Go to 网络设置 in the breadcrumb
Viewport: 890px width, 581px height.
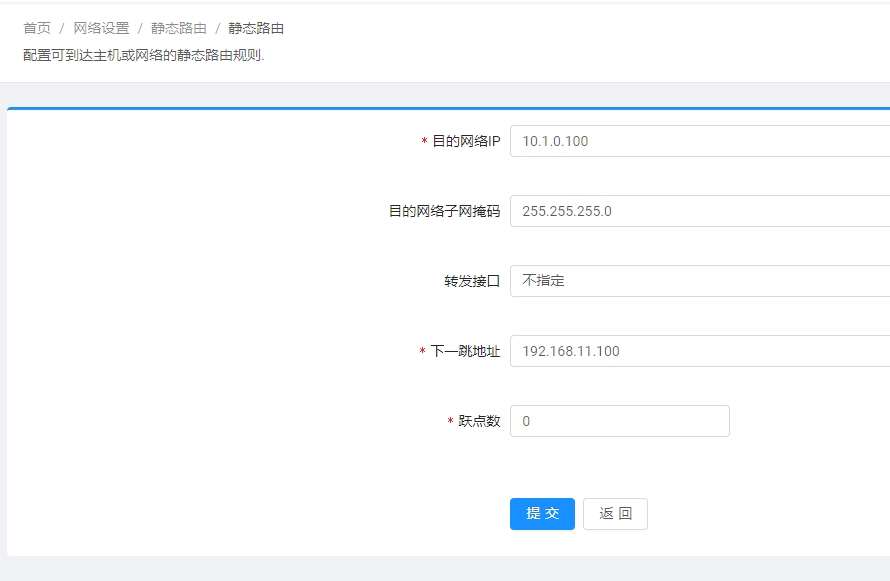[101, 28]
